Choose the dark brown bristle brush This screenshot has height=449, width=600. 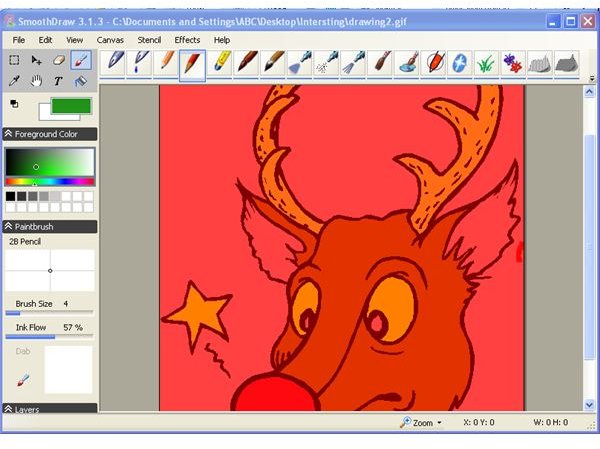tap(246, 63)
